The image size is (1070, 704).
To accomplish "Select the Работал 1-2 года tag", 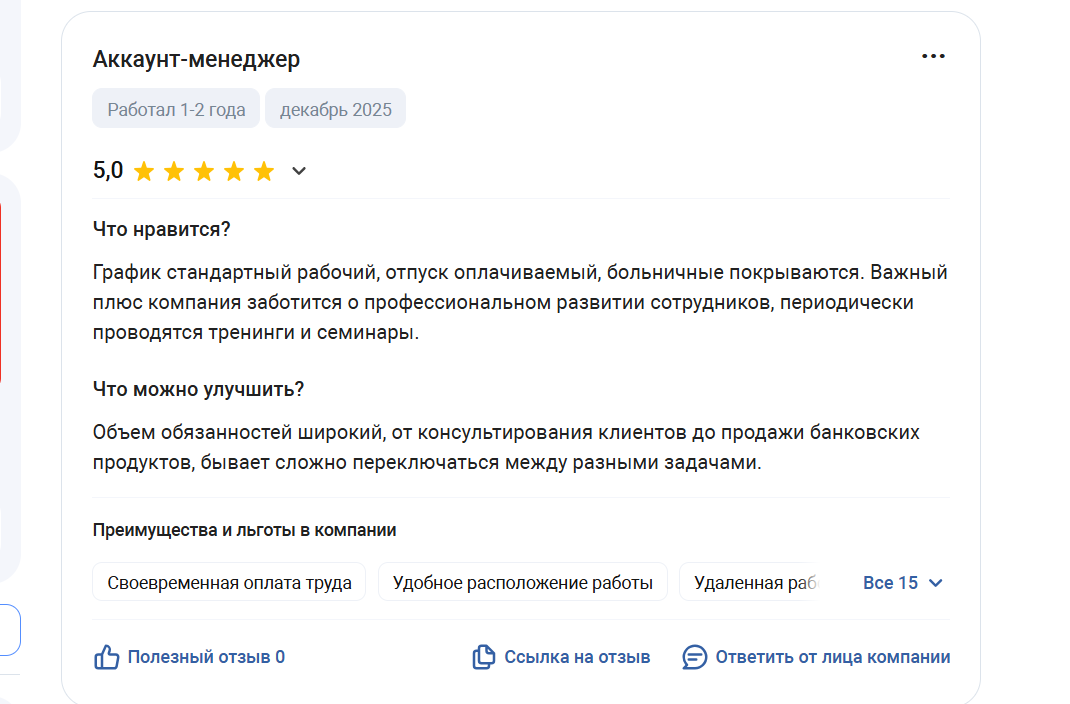I will coord(176,110).
